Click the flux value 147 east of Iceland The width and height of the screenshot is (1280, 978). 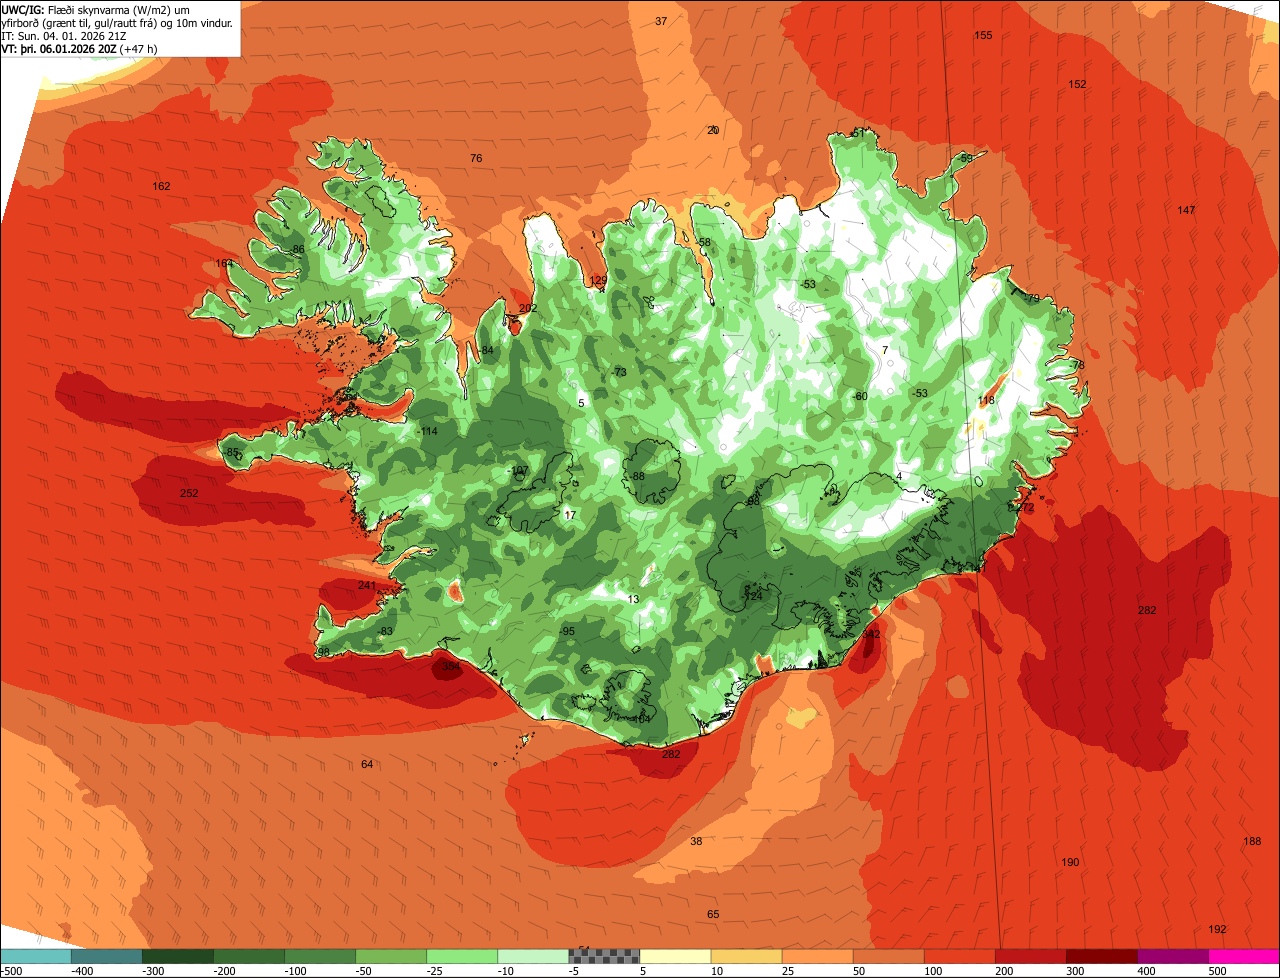tap(1186, 210)
